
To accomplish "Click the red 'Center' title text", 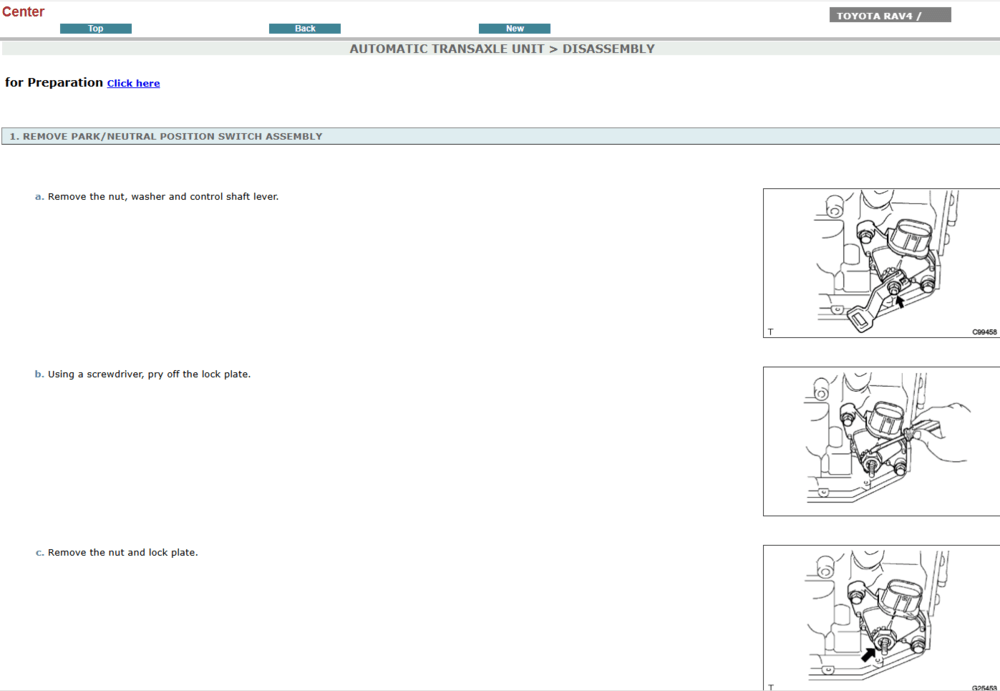I will click(23, 12).
